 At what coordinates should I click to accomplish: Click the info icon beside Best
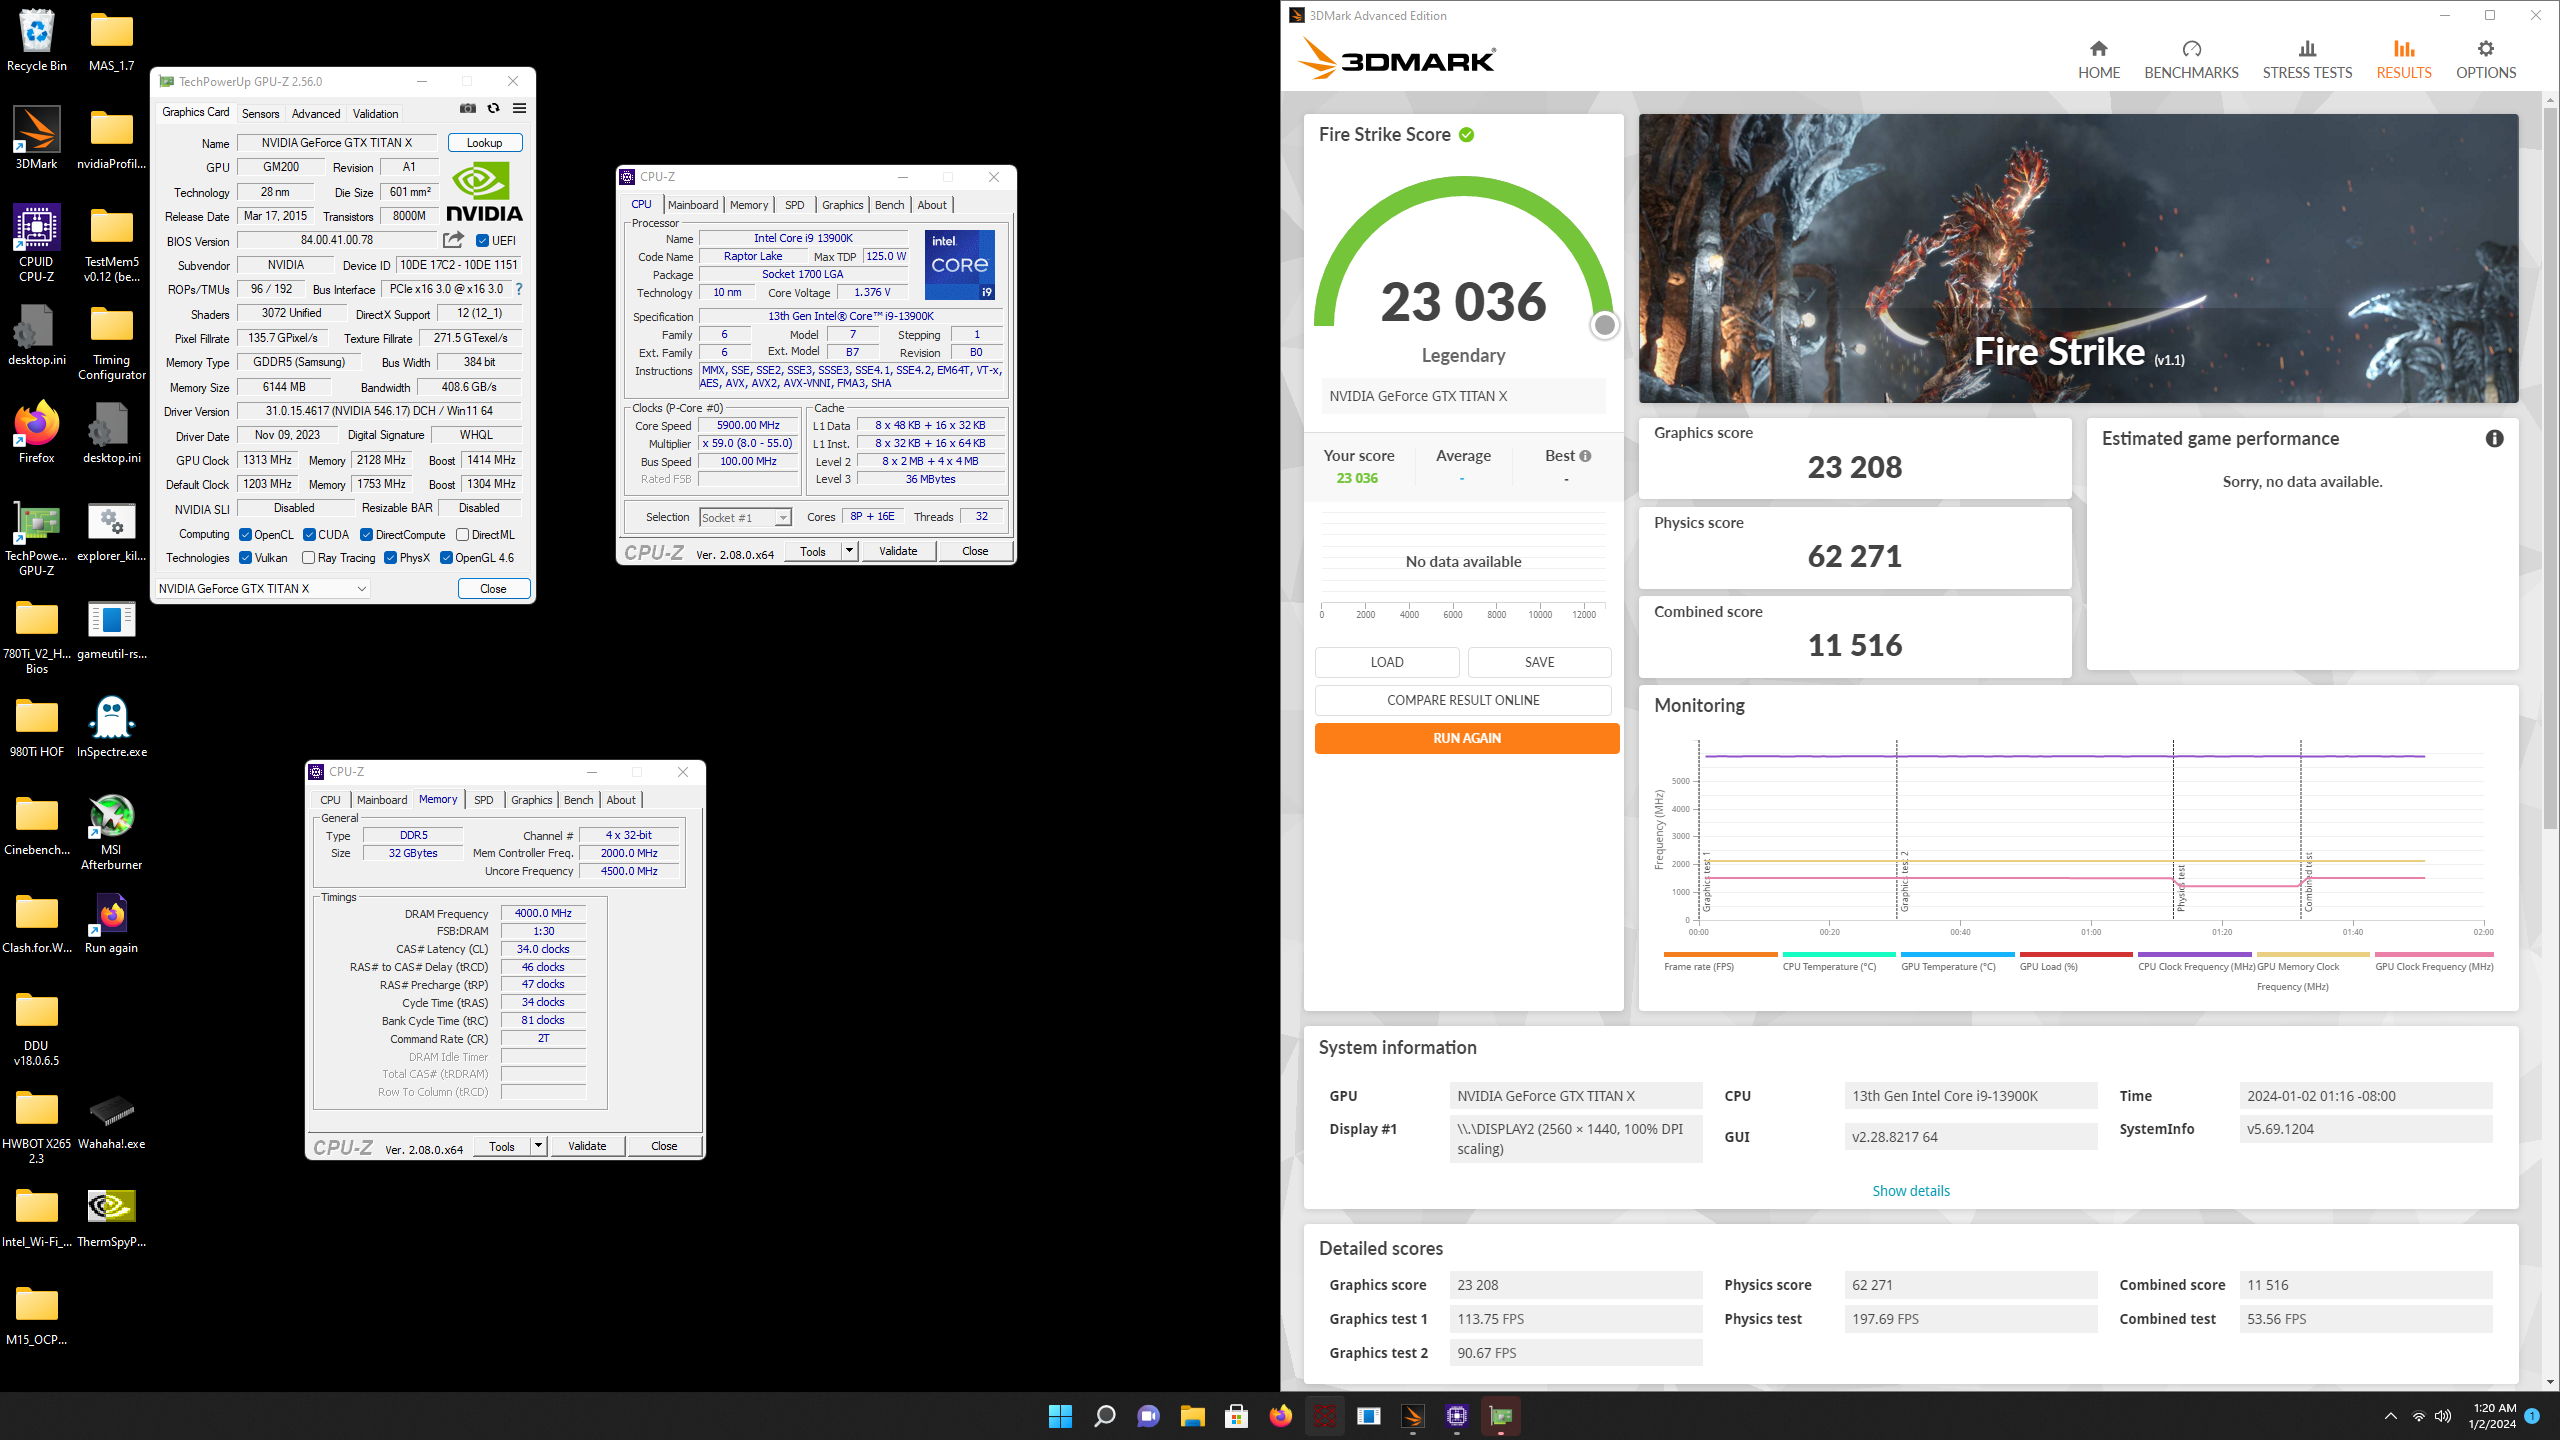1585,456
